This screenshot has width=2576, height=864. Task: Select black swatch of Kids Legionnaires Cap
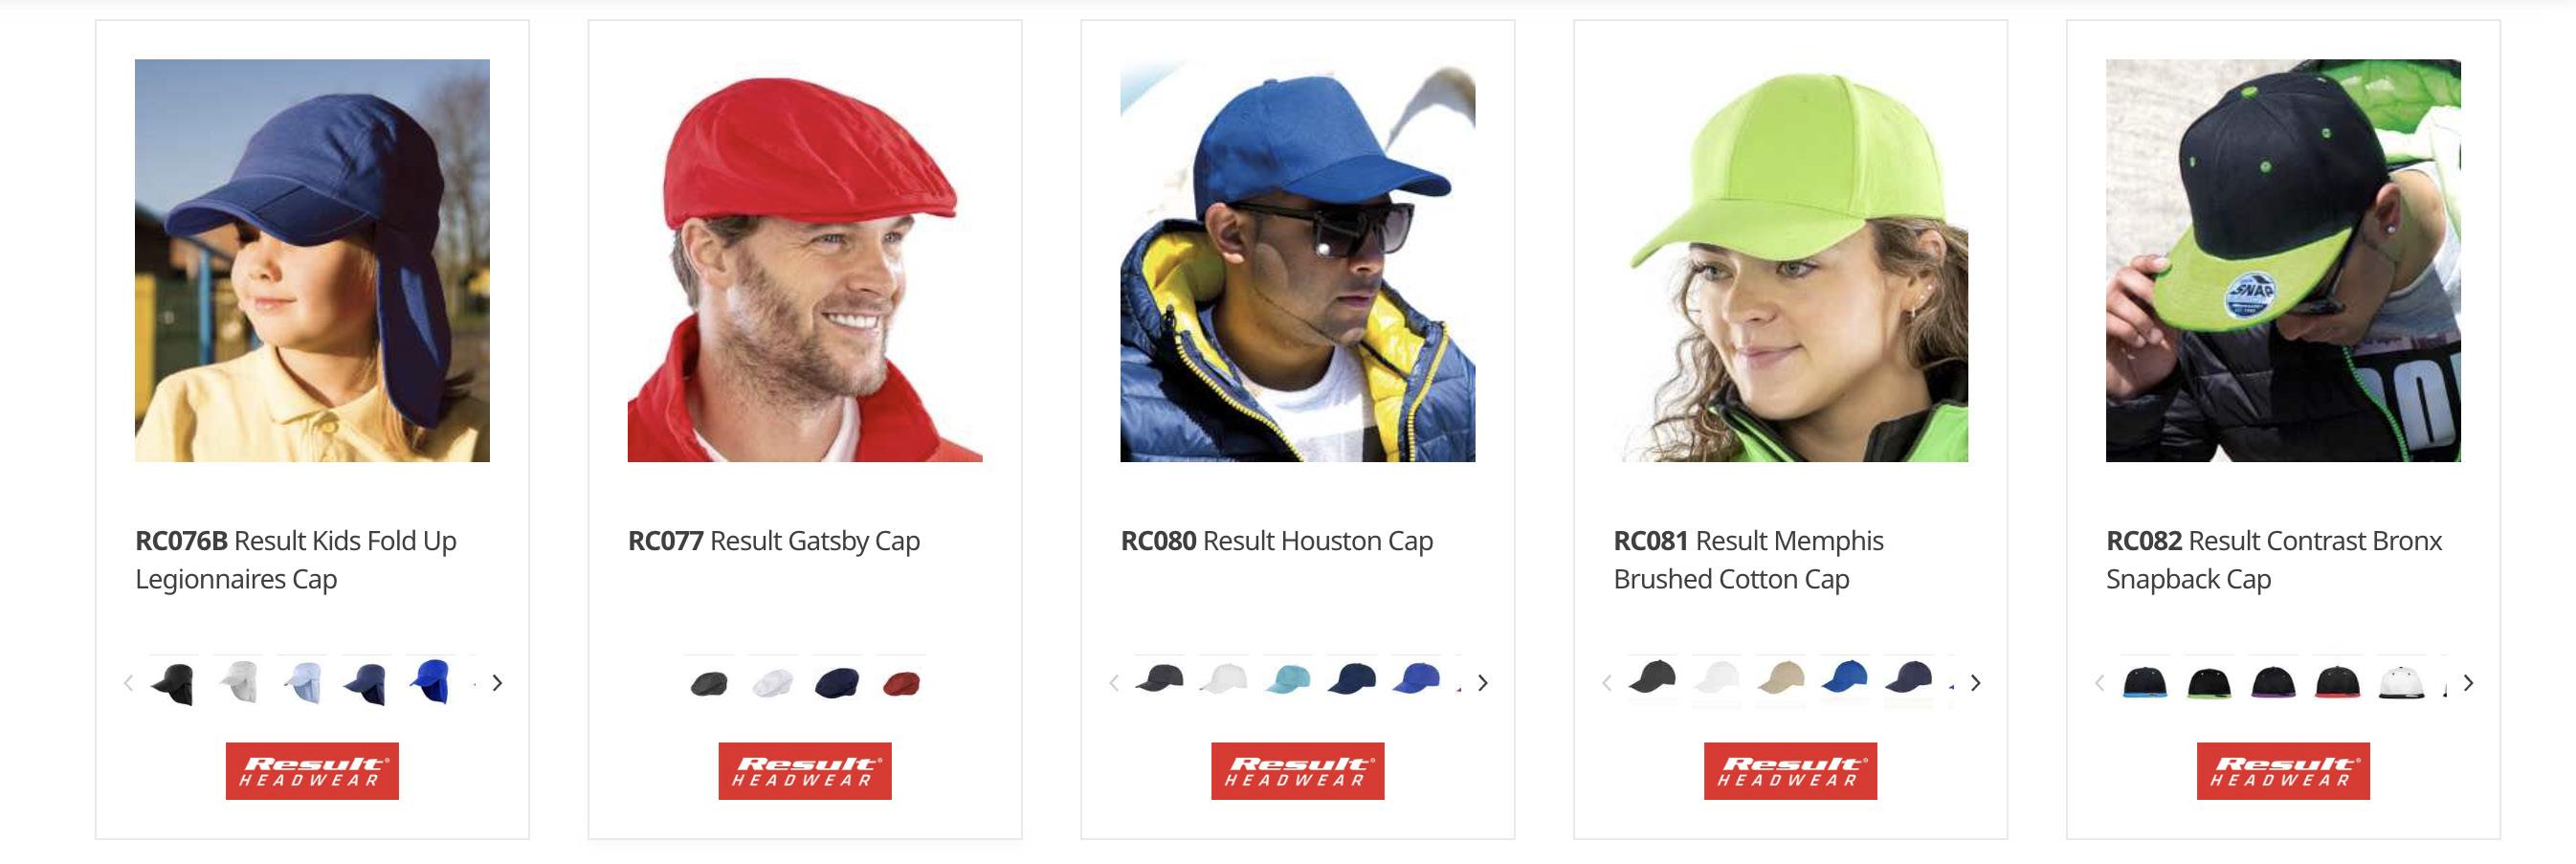172,683
